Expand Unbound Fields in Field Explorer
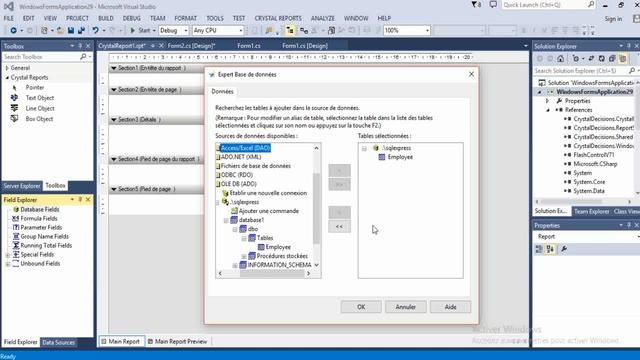The height and width of the screenshot is (360, 640). click(7, 264)
